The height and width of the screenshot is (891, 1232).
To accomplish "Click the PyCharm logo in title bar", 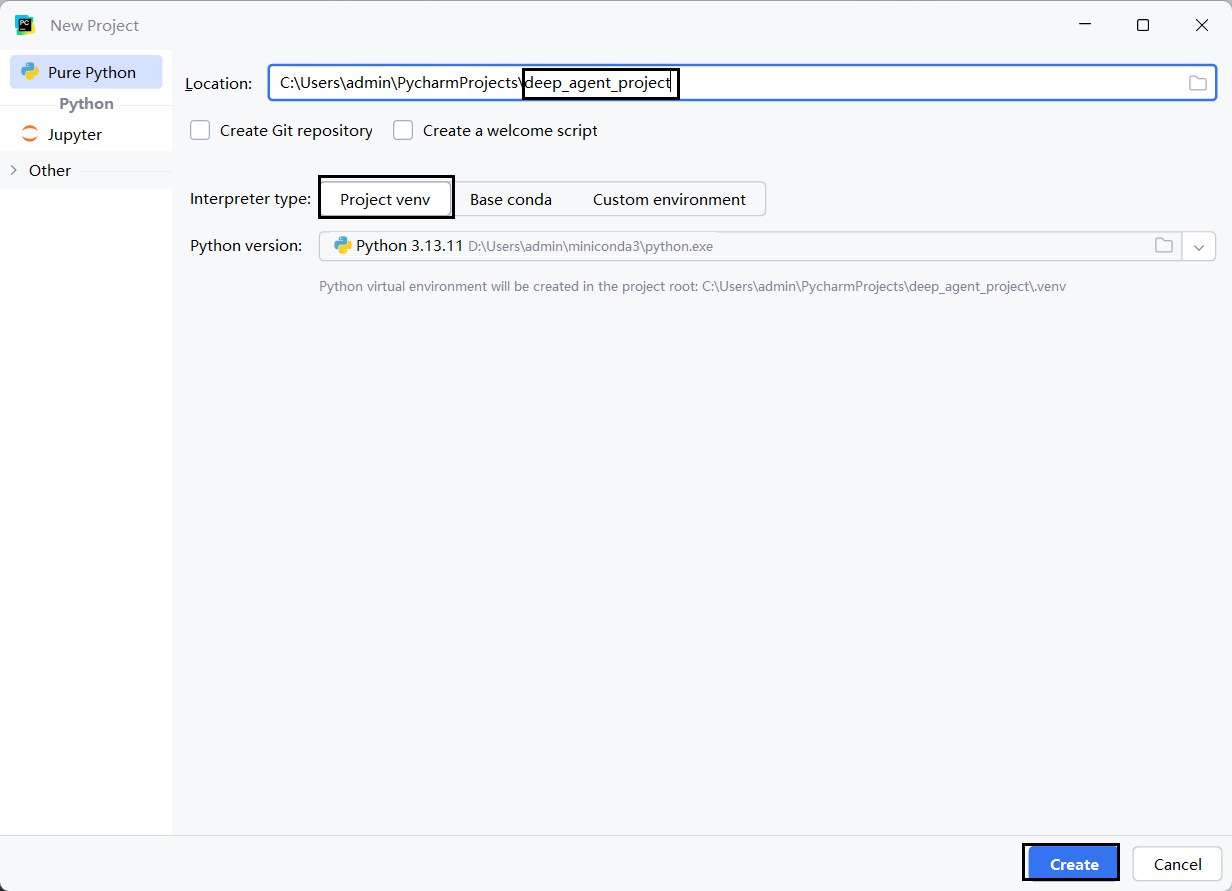I will [x=25, y=25].
